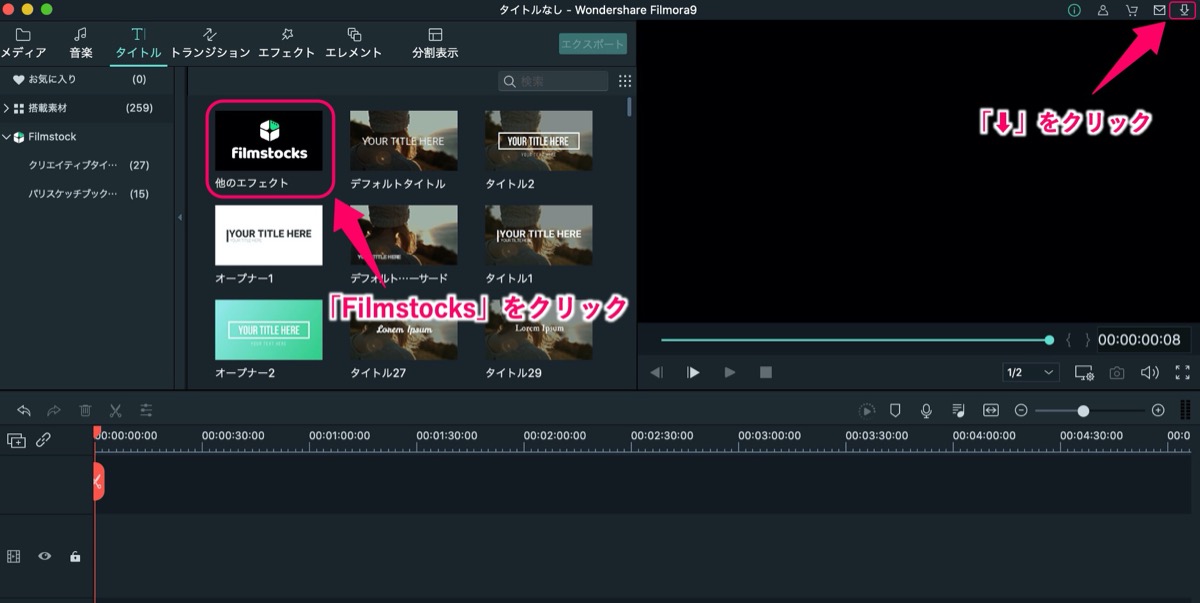Switch to the エフェクト tab
The width and height of the screenshot is (1200, 603).
(287, 43)
